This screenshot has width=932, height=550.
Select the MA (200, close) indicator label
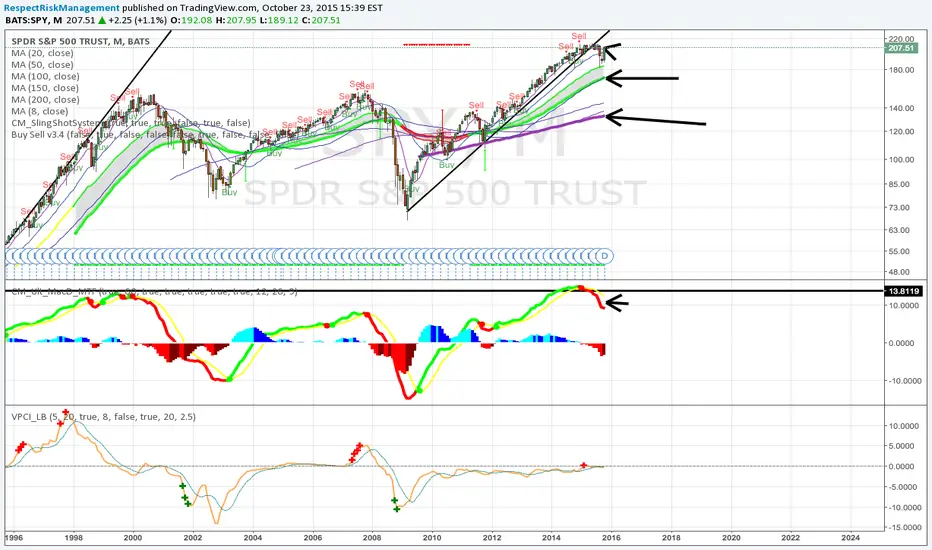(x=45, y=99)
